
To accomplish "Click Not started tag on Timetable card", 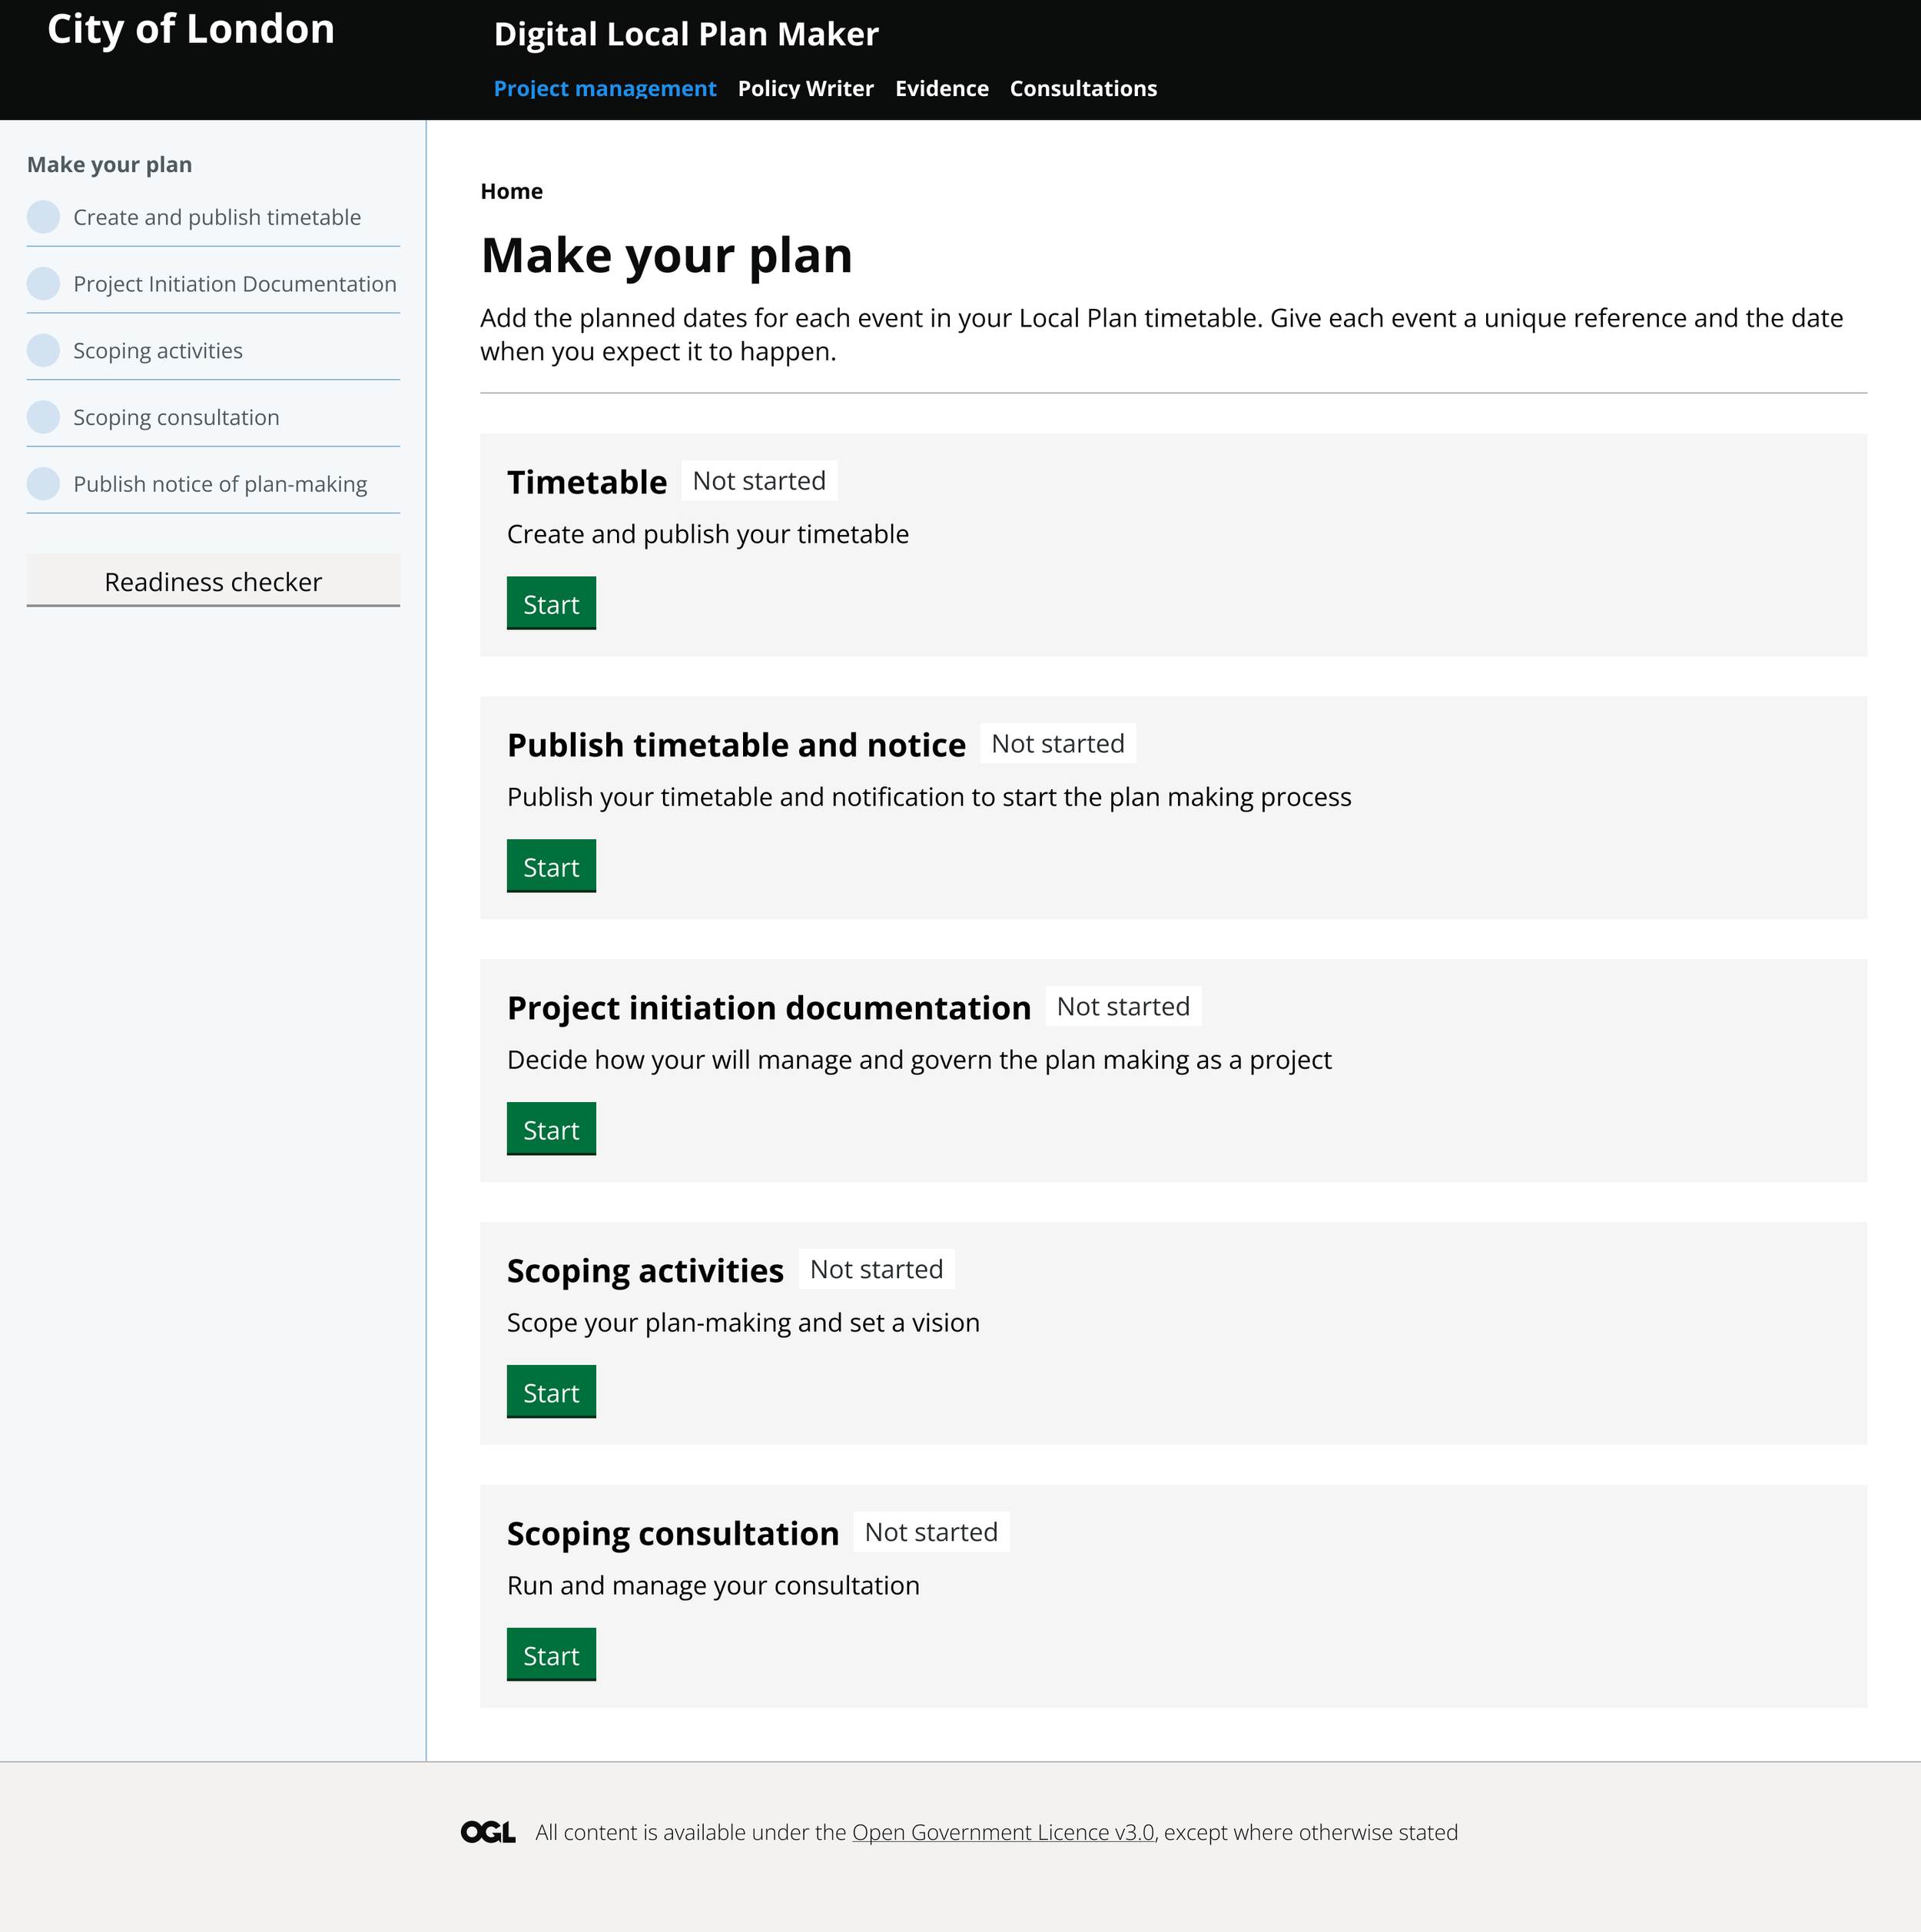I will coord(759,480).
